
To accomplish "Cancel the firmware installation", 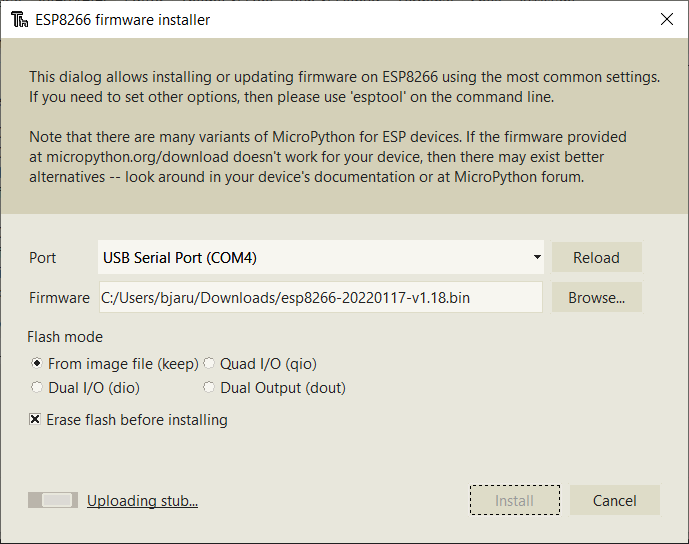I will [614, 500].
